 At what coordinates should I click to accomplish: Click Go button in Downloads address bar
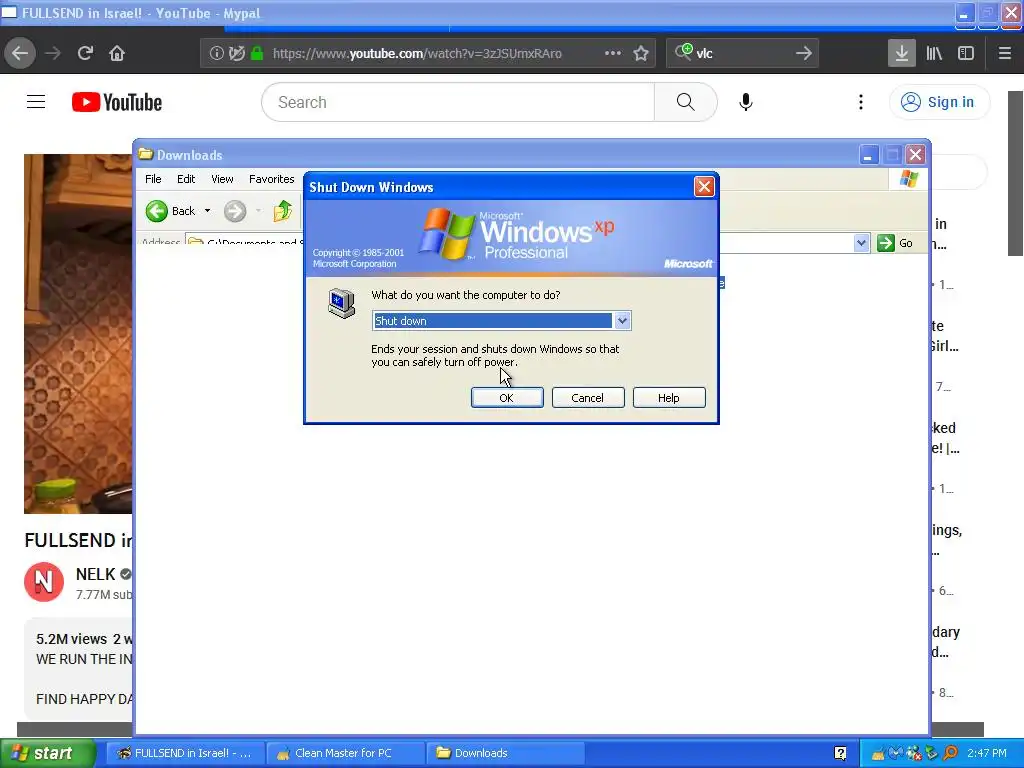pos(895,243)
